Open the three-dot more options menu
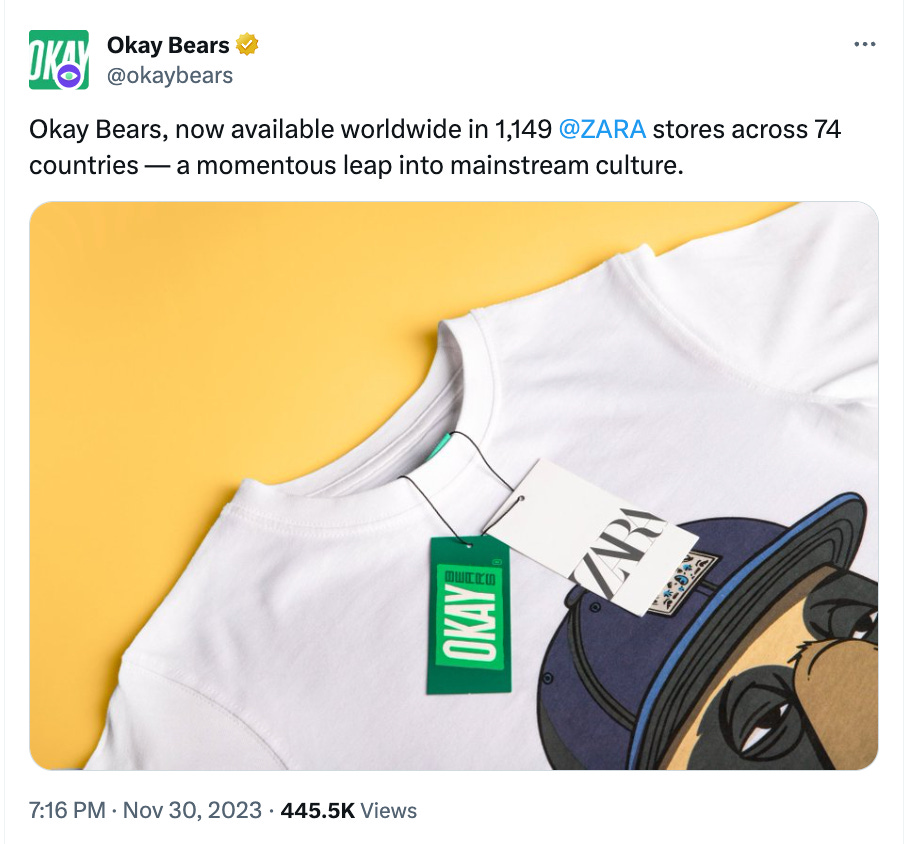Viewport: 906px width, 844px height. pos(864,44)
